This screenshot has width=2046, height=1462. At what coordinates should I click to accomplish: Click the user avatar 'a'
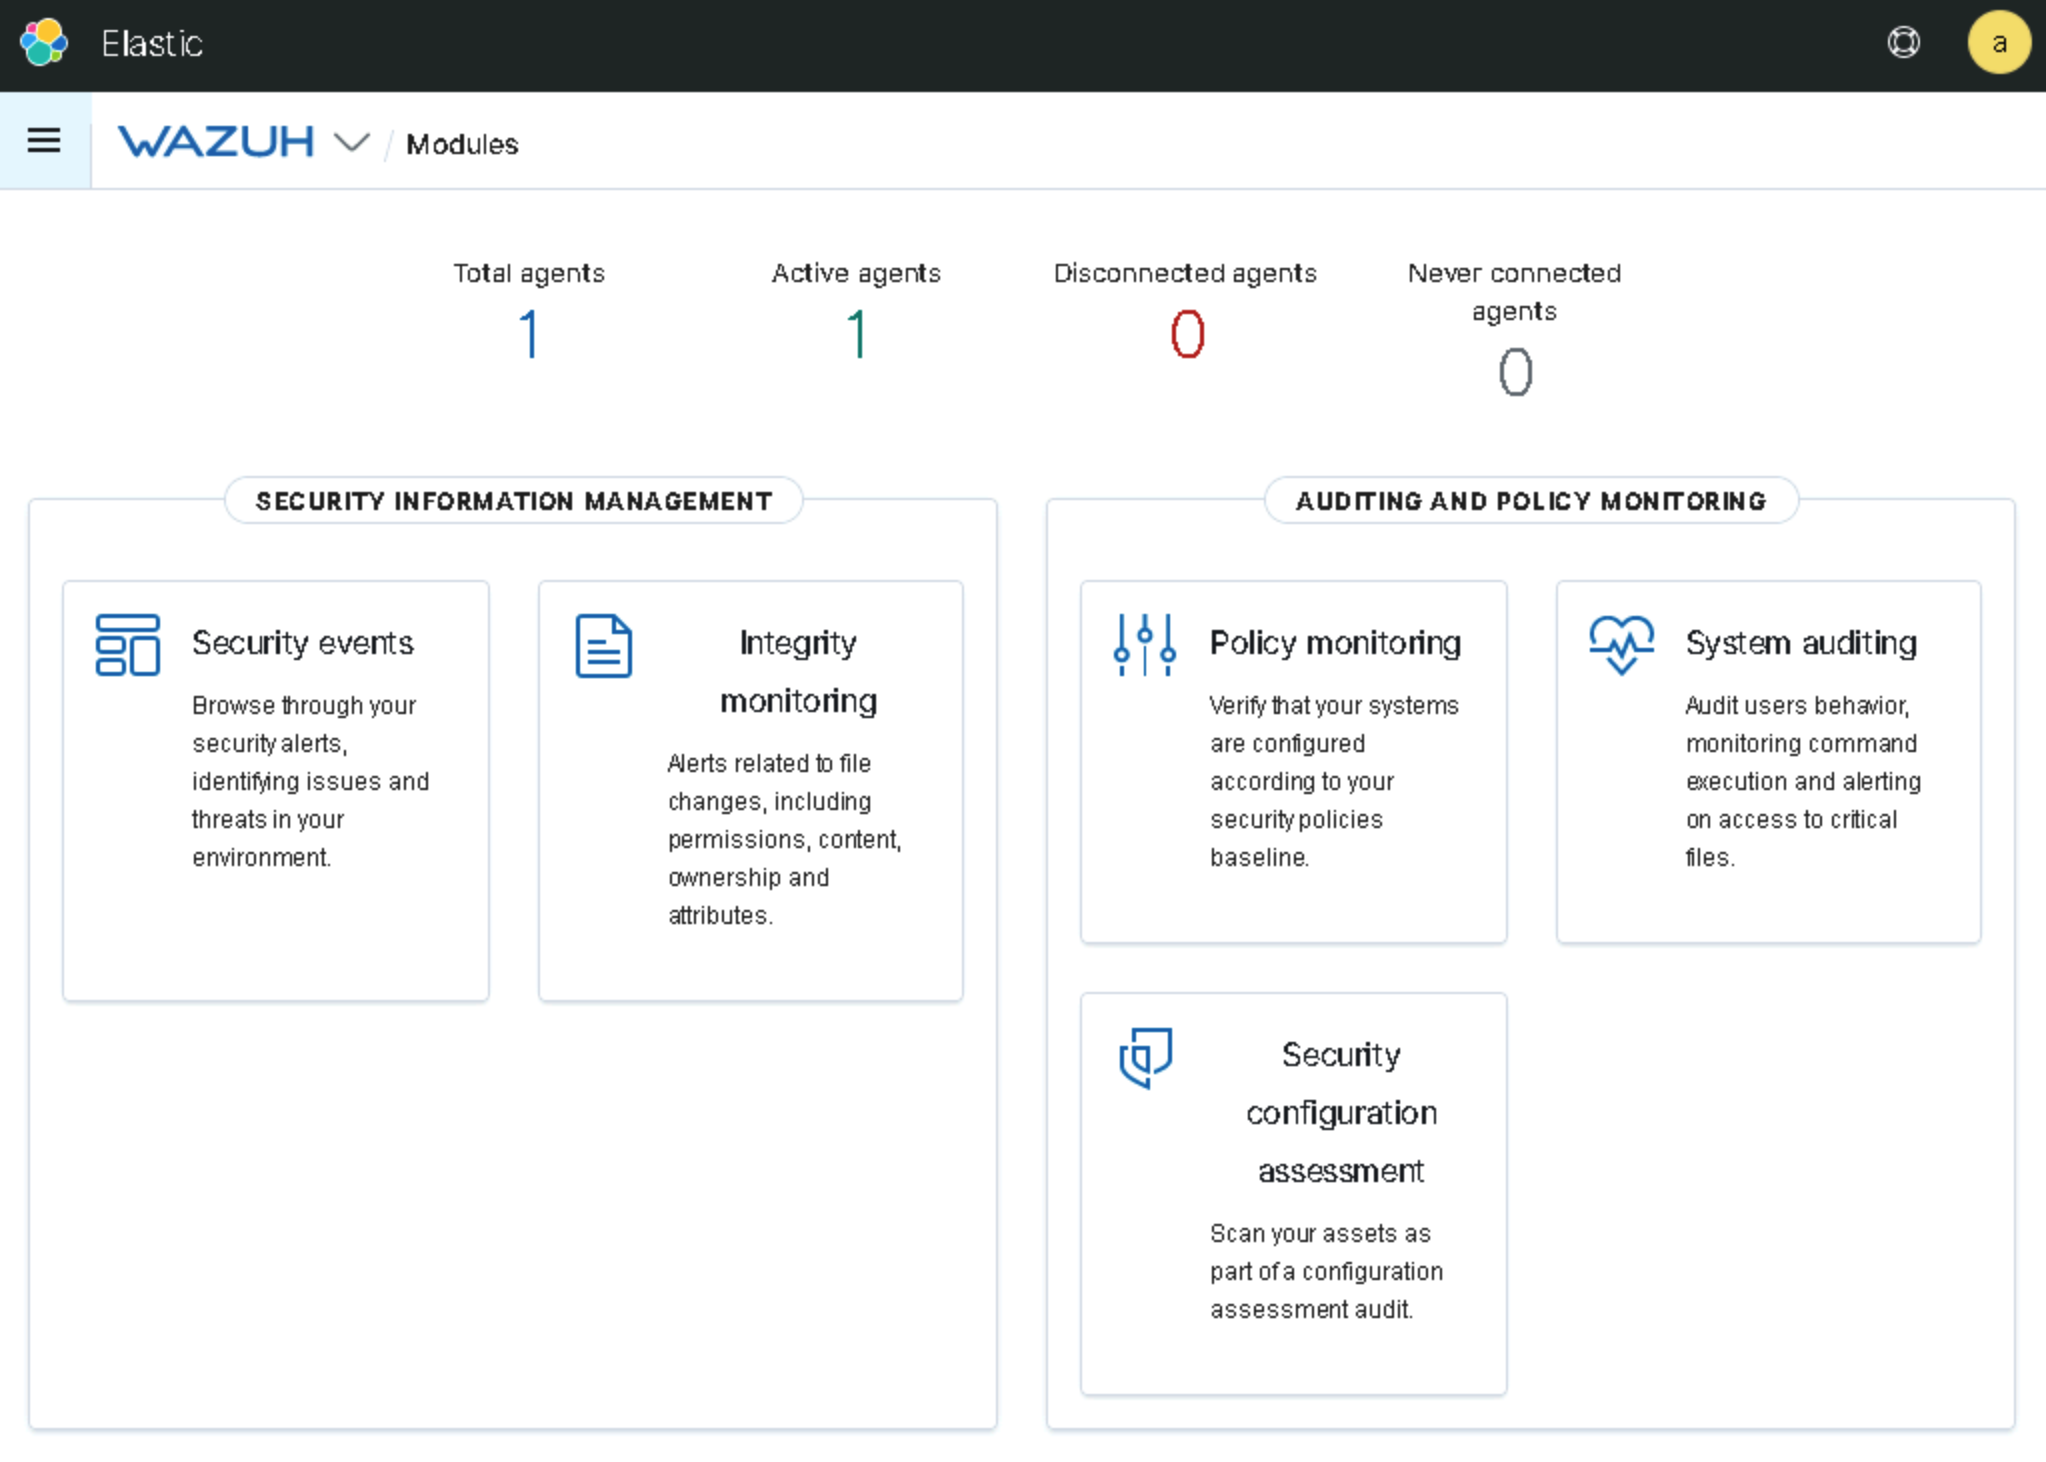click(1997, 43)
